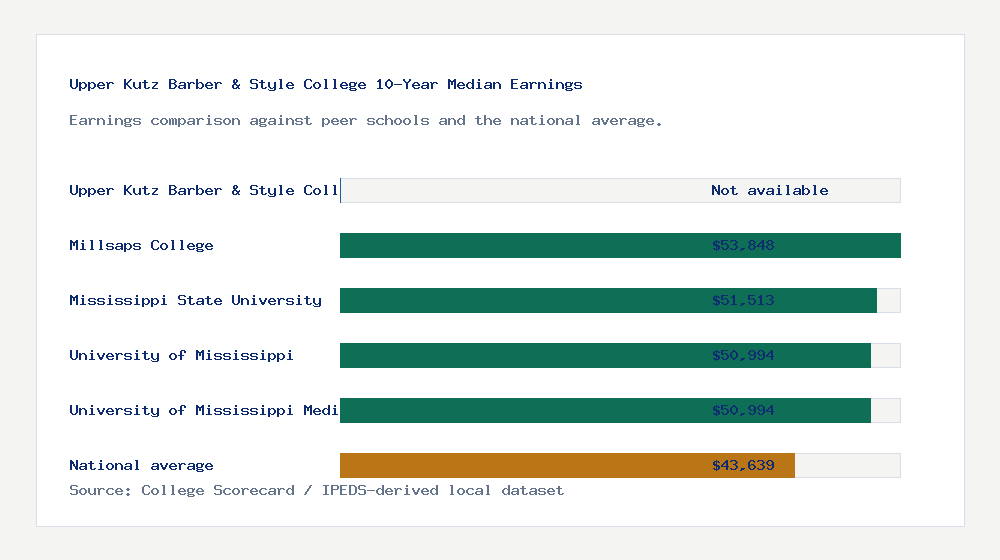The width and height of the screenshot is (1000, 560).
Task: Click the Millsaps College green bar
Action: click(620, 246)
